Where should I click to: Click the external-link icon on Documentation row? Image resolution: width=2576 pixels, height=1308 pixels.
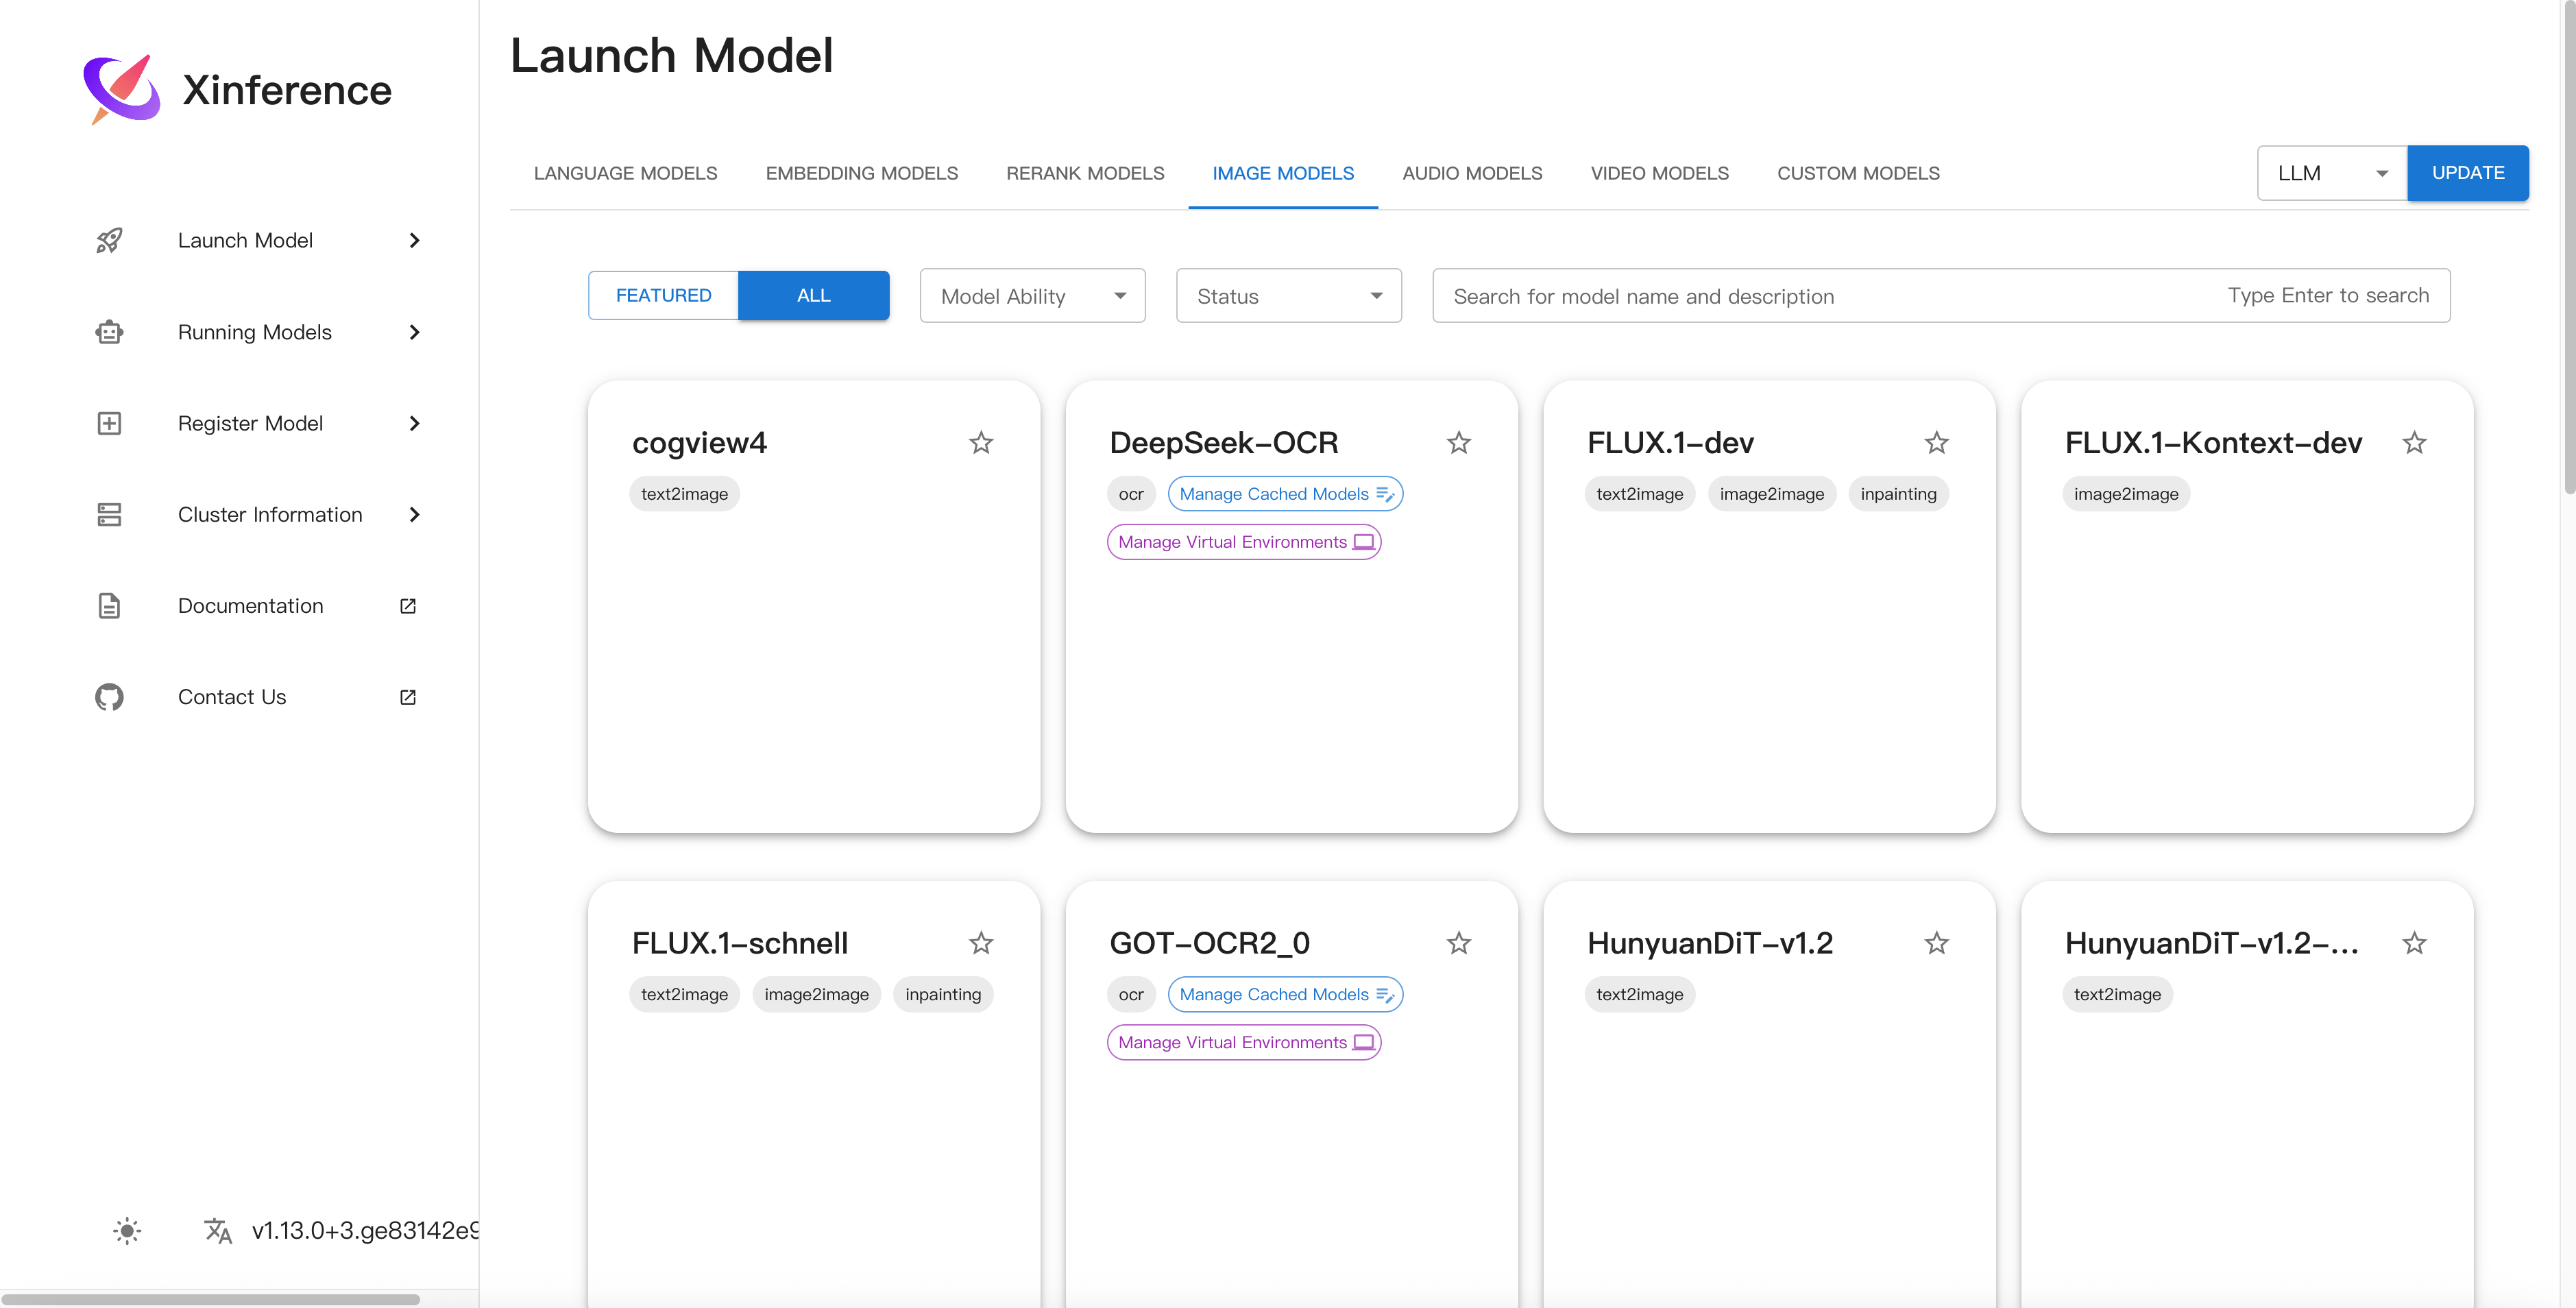coord(408,606)
